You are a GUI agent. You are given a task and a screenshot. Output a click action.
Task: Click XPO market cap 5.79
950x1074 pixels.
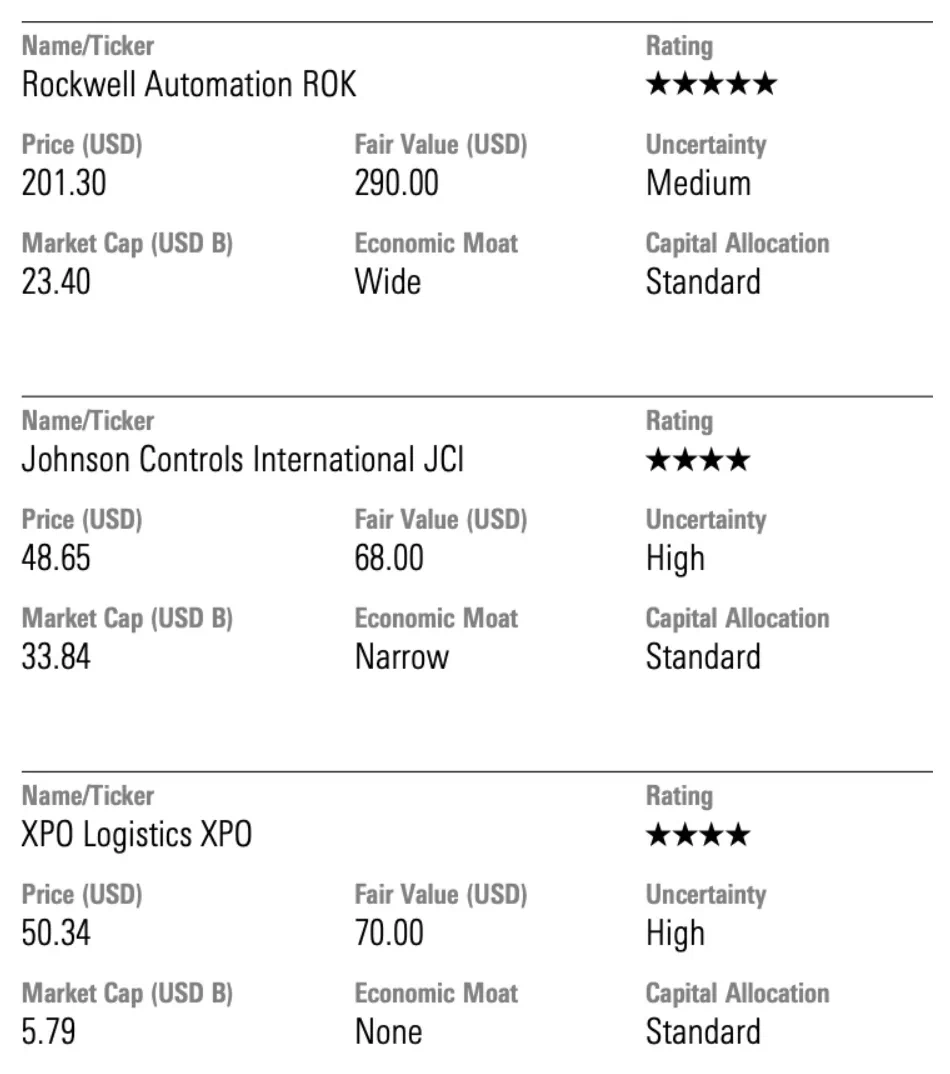(x=49, y=1031)
